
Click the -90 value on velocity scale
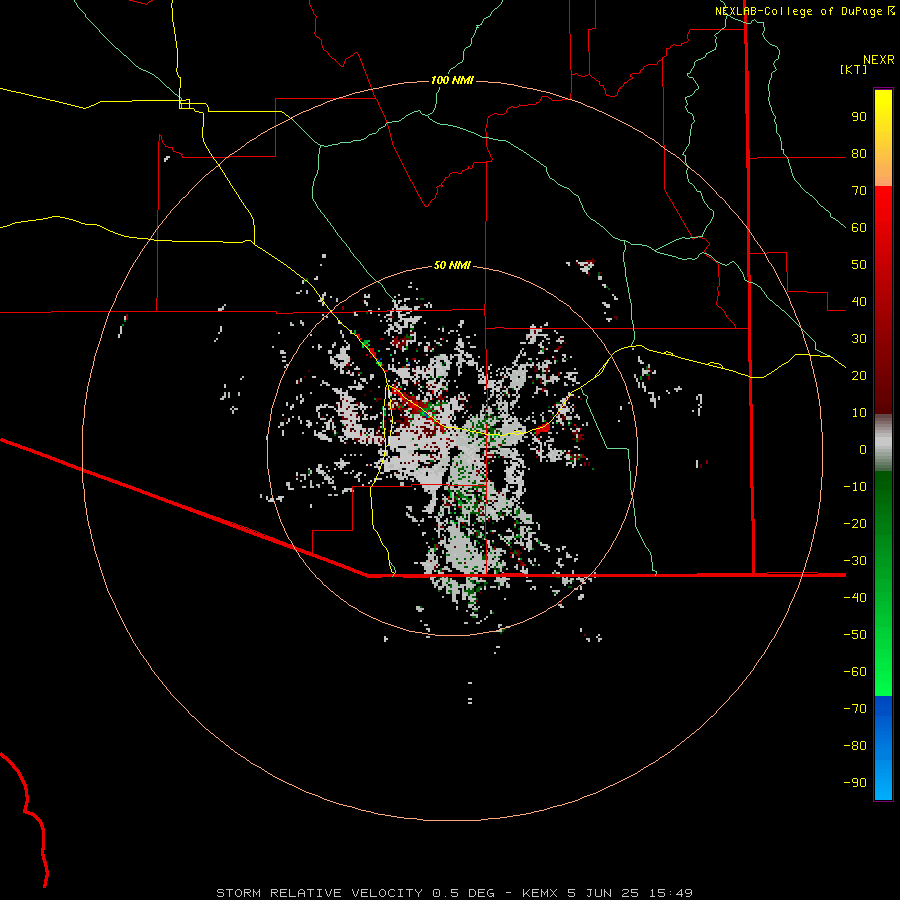tap(855, 783)
